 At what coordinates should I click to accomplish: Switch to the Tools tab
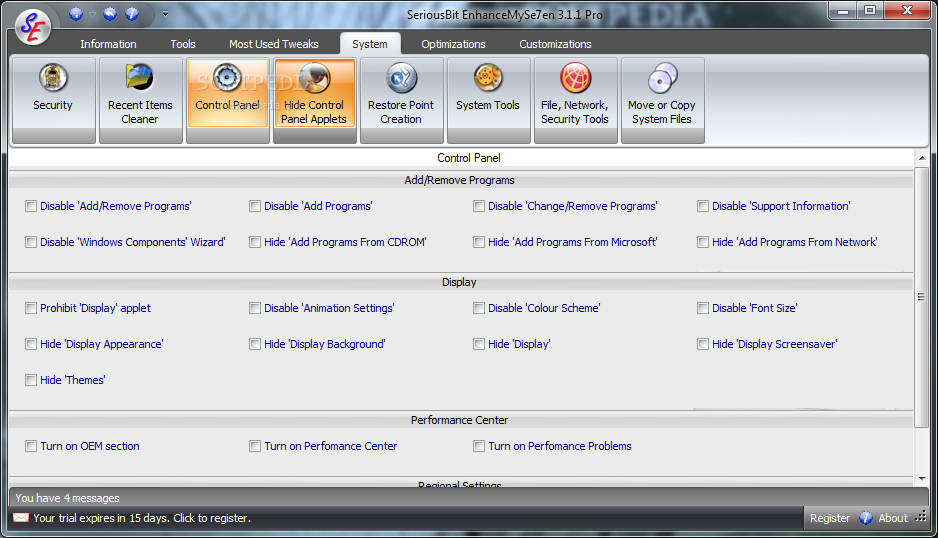[x=182, y=44]
